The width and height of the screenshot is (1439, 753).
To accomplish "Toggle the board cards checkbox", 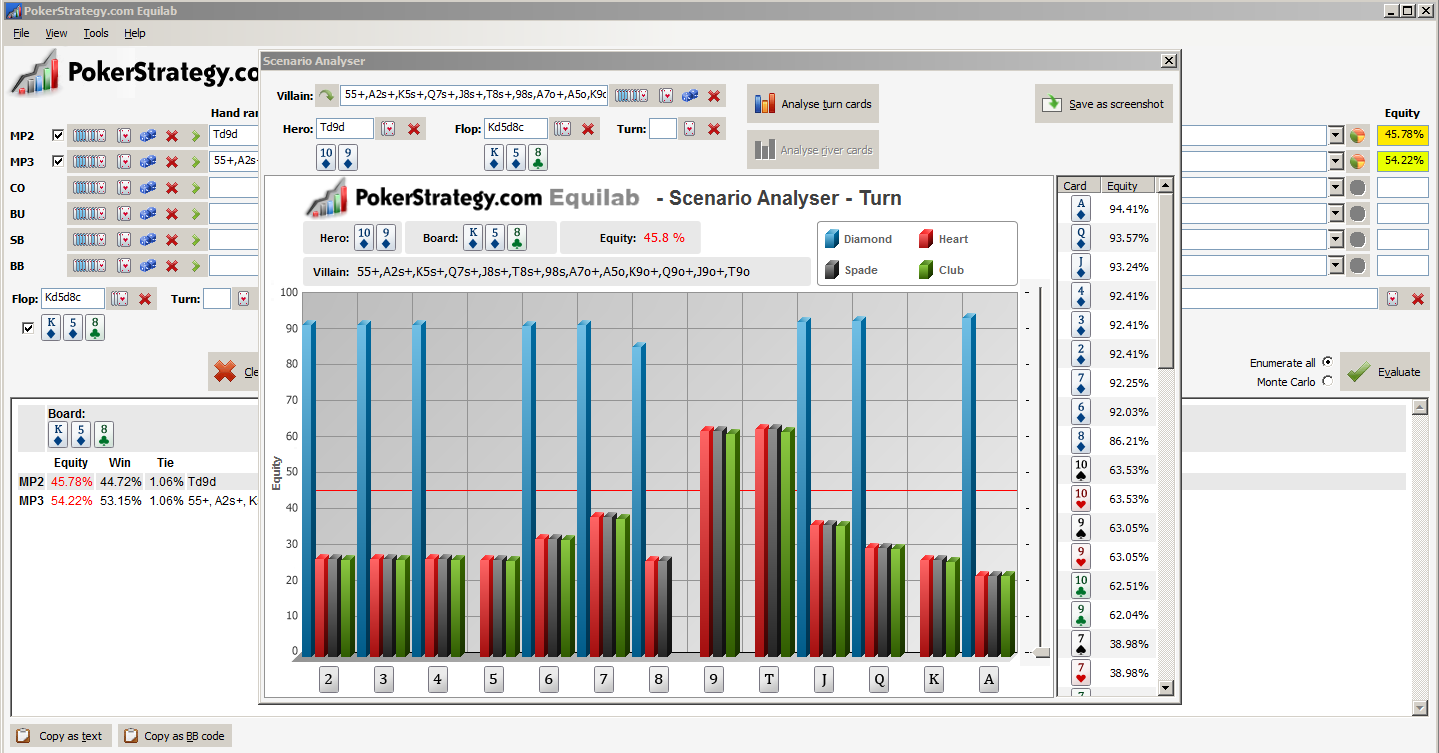I will pyautogui.click(x=28, y=327).
